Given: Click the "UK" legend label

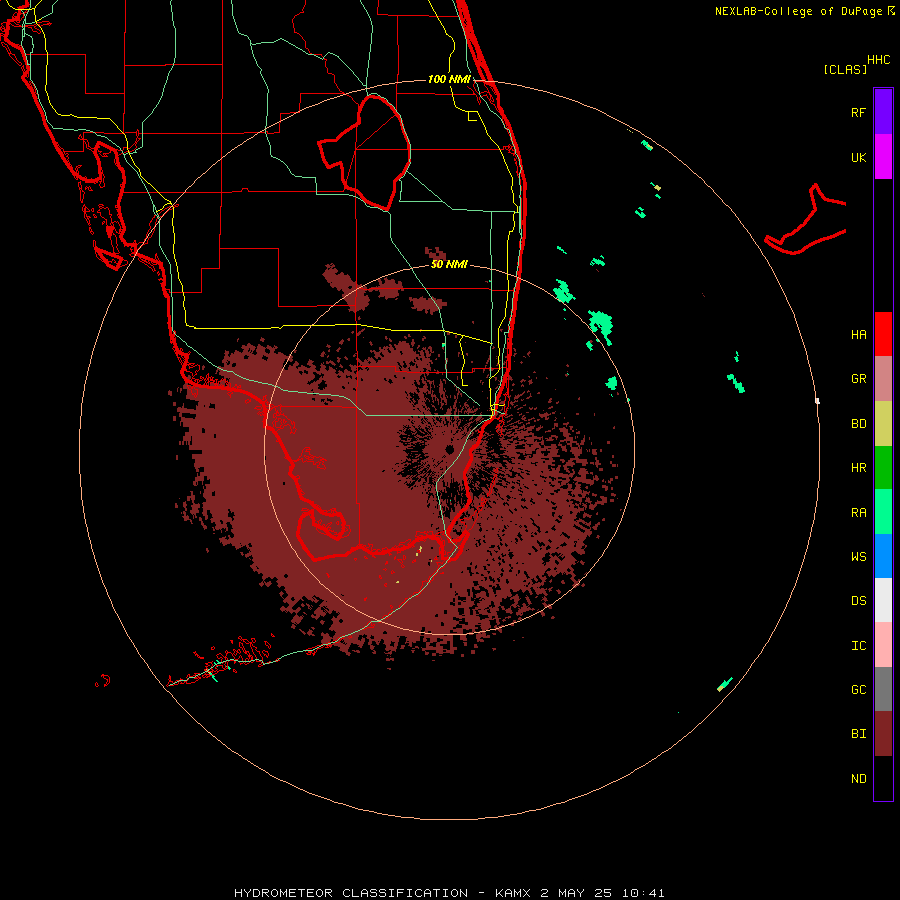Looking at the screenshot, I should coord(858,158).
